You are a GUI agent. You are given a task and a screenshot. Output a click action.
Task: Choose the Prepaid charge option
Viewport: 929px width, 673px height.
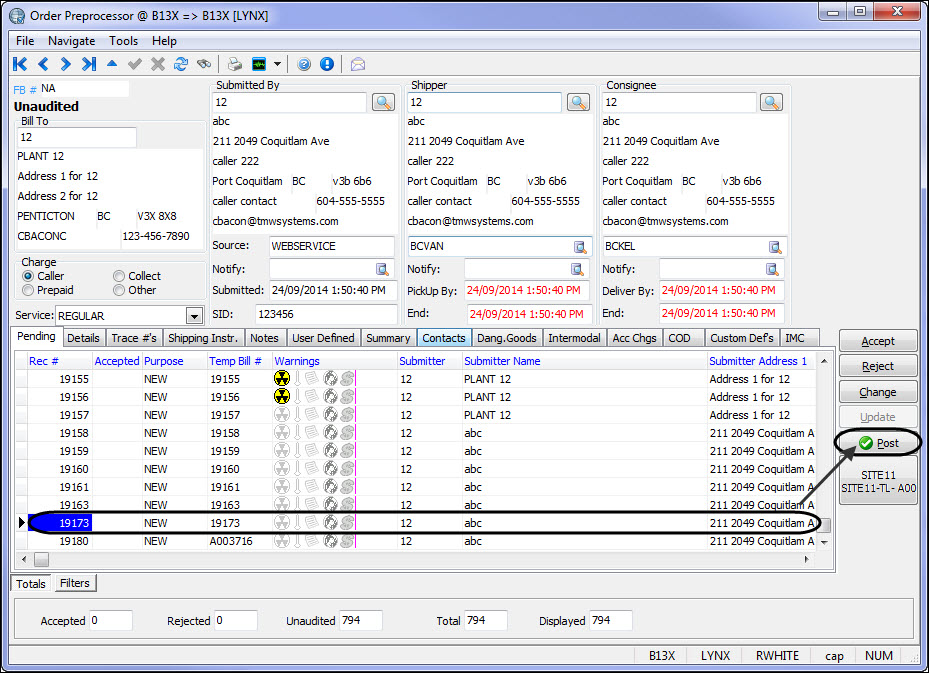pos(28,290)
